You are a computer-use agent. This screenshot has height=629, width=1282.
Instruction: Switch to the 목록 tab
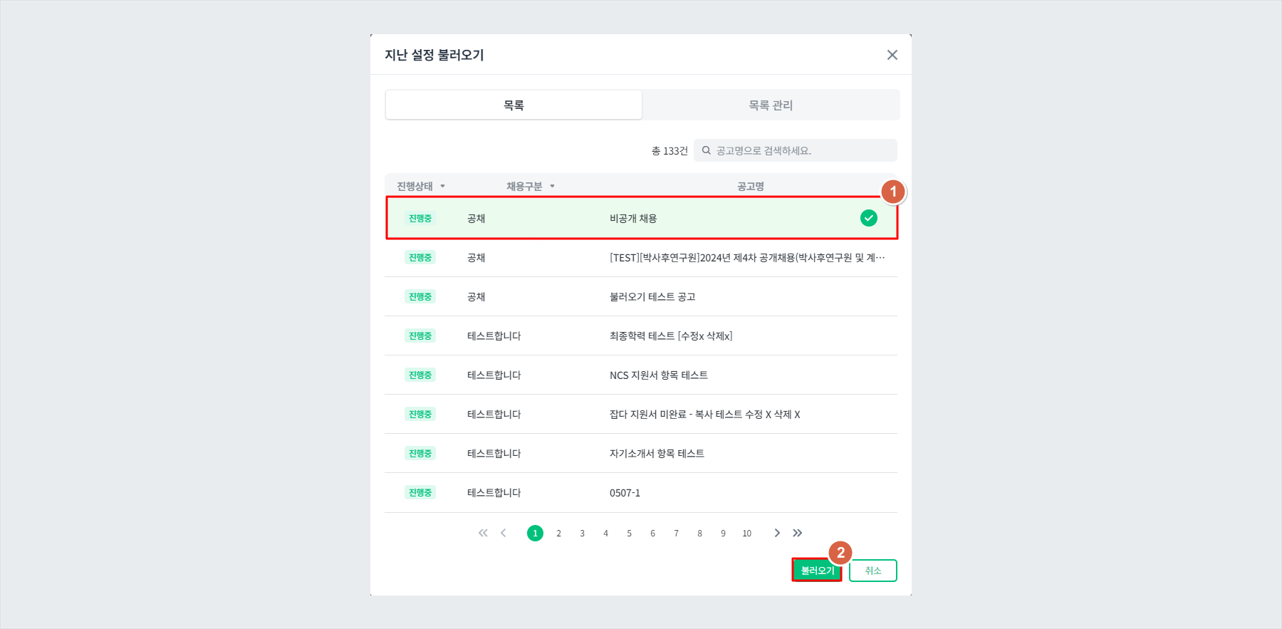(513, 104)
